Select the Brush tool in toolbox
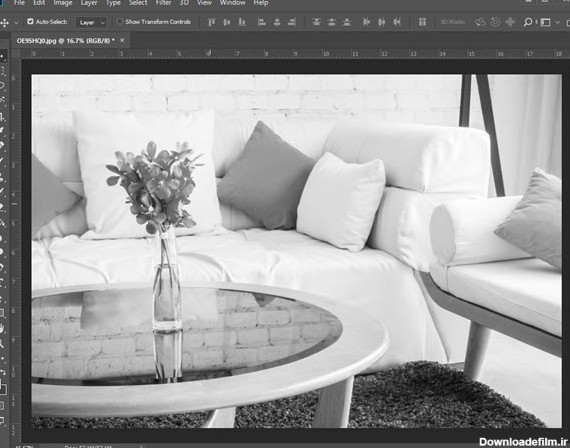Screen dimensions: 570x448 coord(2,161)
